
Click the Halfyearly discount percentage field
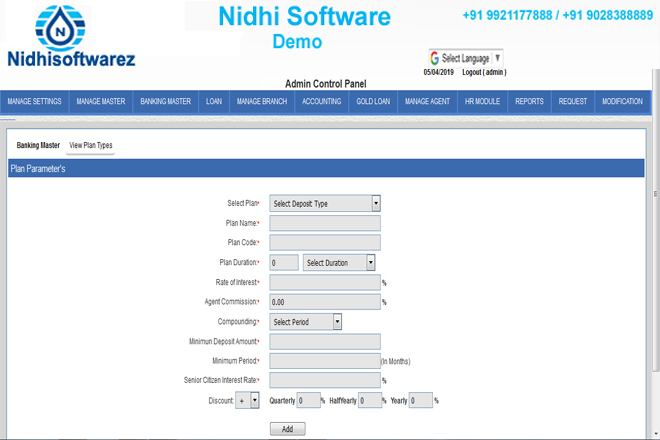point(370,400)
